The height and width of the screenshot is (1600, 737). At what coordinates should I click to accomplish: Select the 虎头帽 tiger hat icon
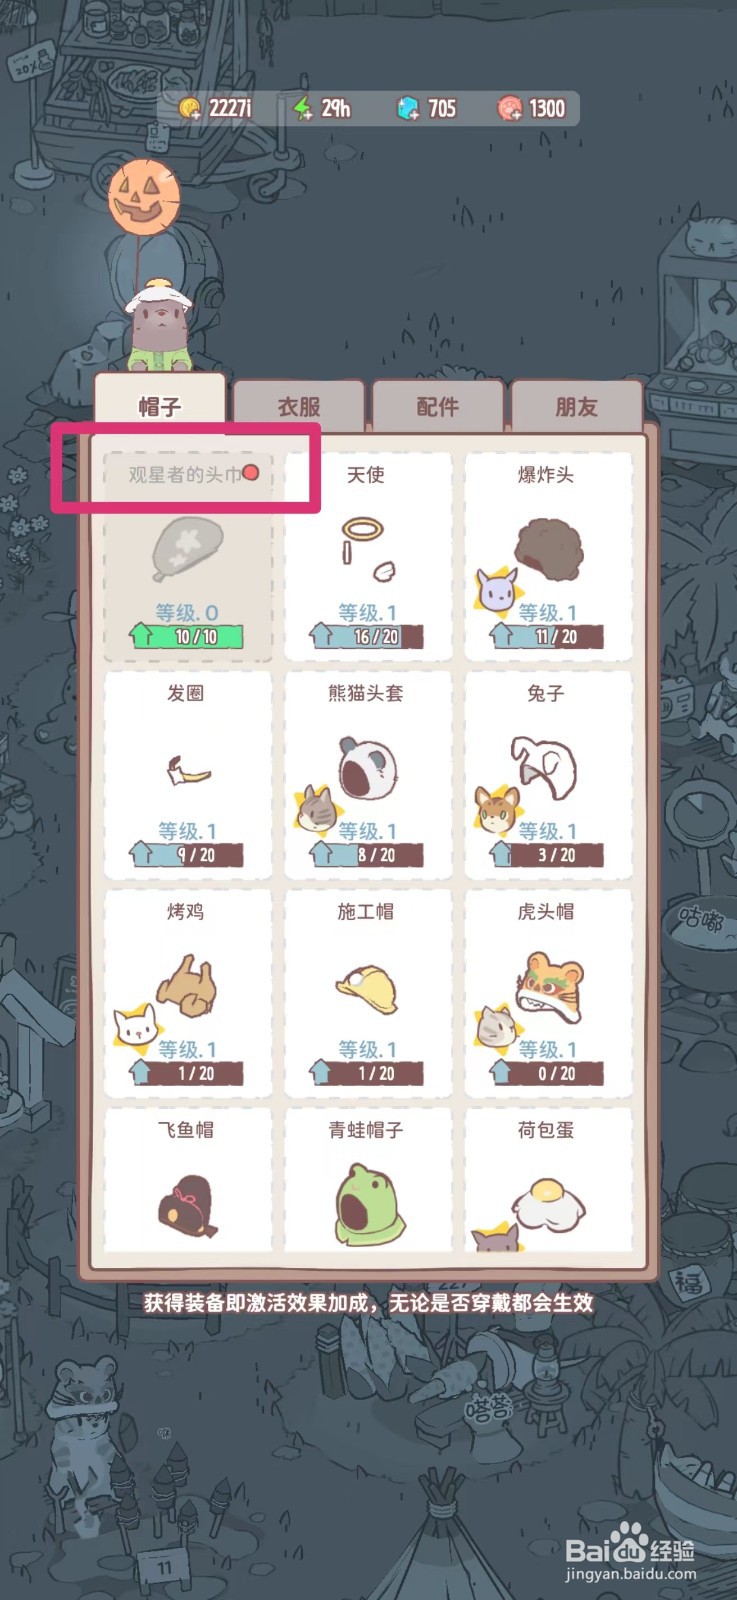tap(549, 986)
